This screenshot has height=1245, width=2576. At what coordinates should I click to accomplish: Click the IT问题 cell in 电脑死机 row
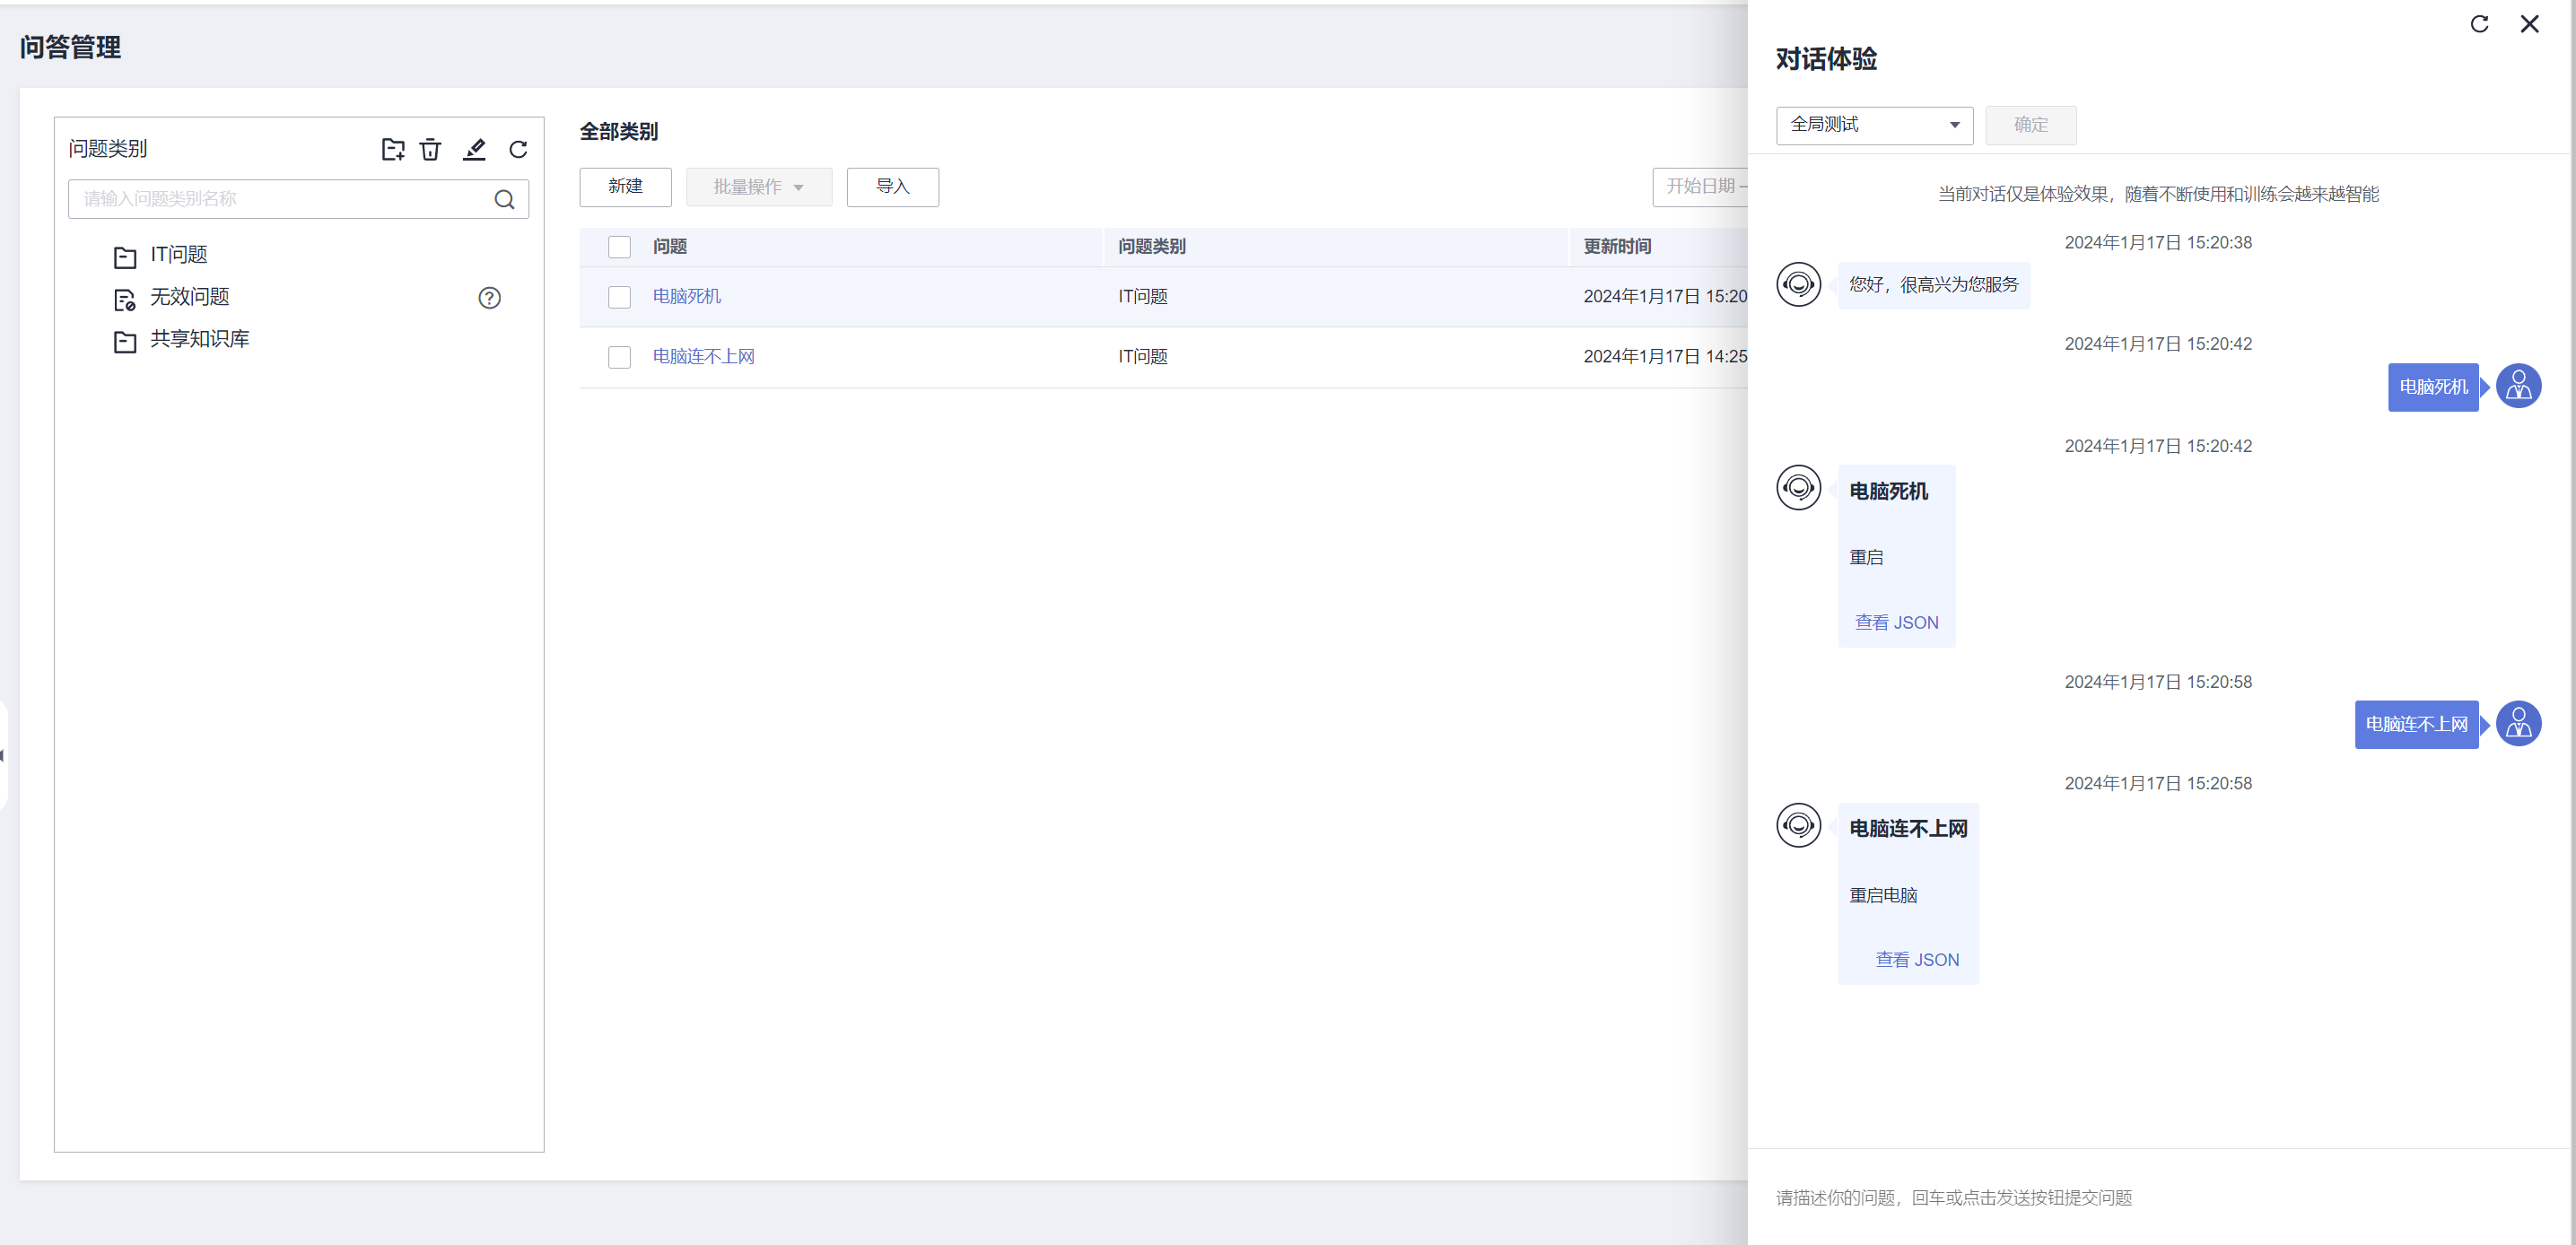pos(1143,297)
